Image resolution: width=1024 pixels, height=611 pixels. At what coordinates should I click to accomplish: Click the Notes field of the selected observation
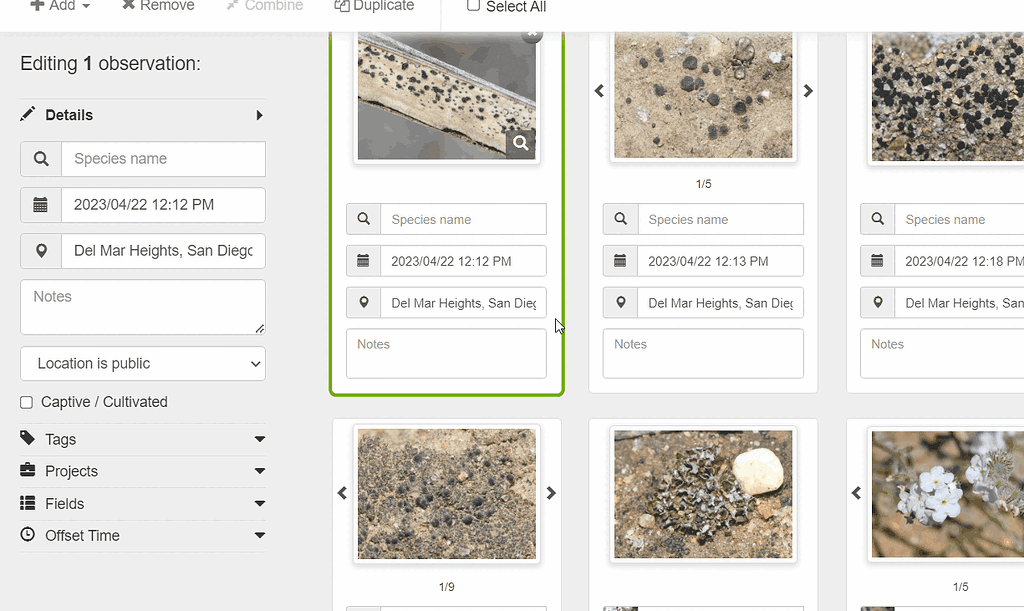point(446,353)
